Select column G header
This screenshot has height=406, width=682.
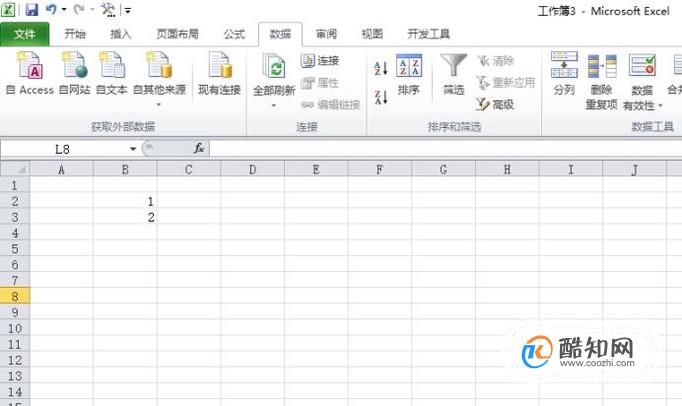(x=444, y=169)
